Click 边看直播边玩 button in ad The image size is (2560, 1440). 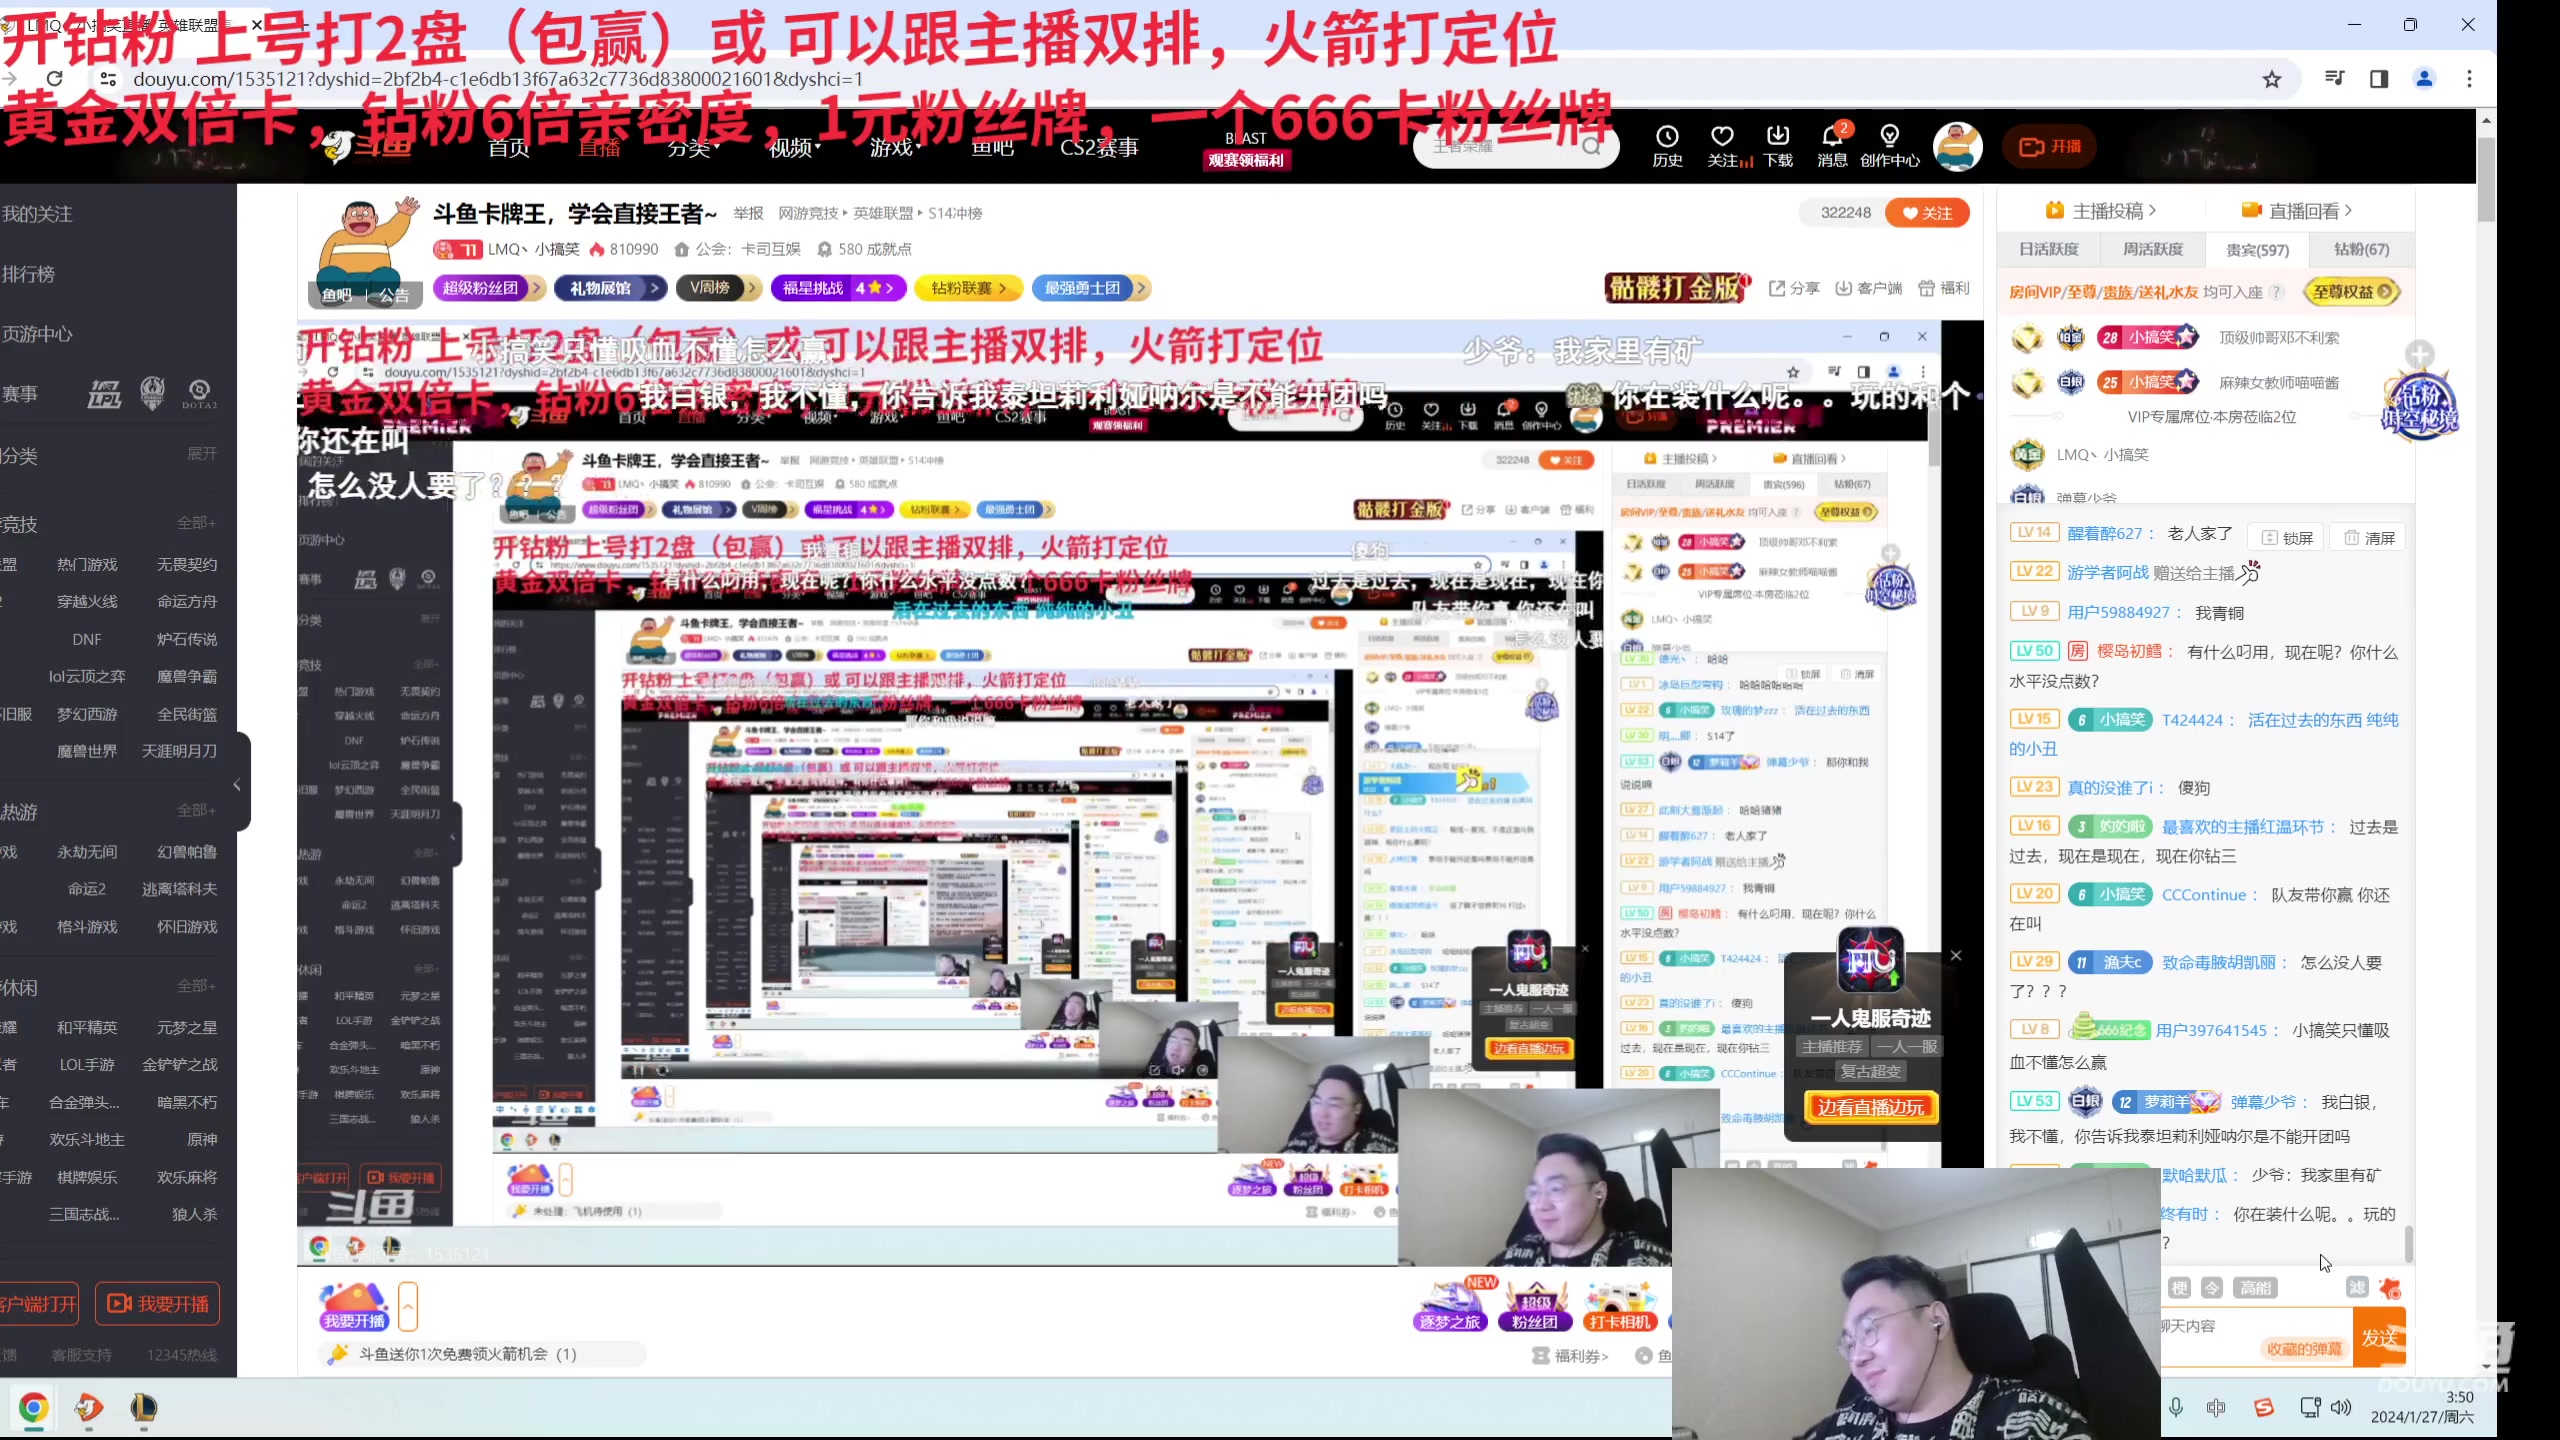[x=1871, y=1107]
